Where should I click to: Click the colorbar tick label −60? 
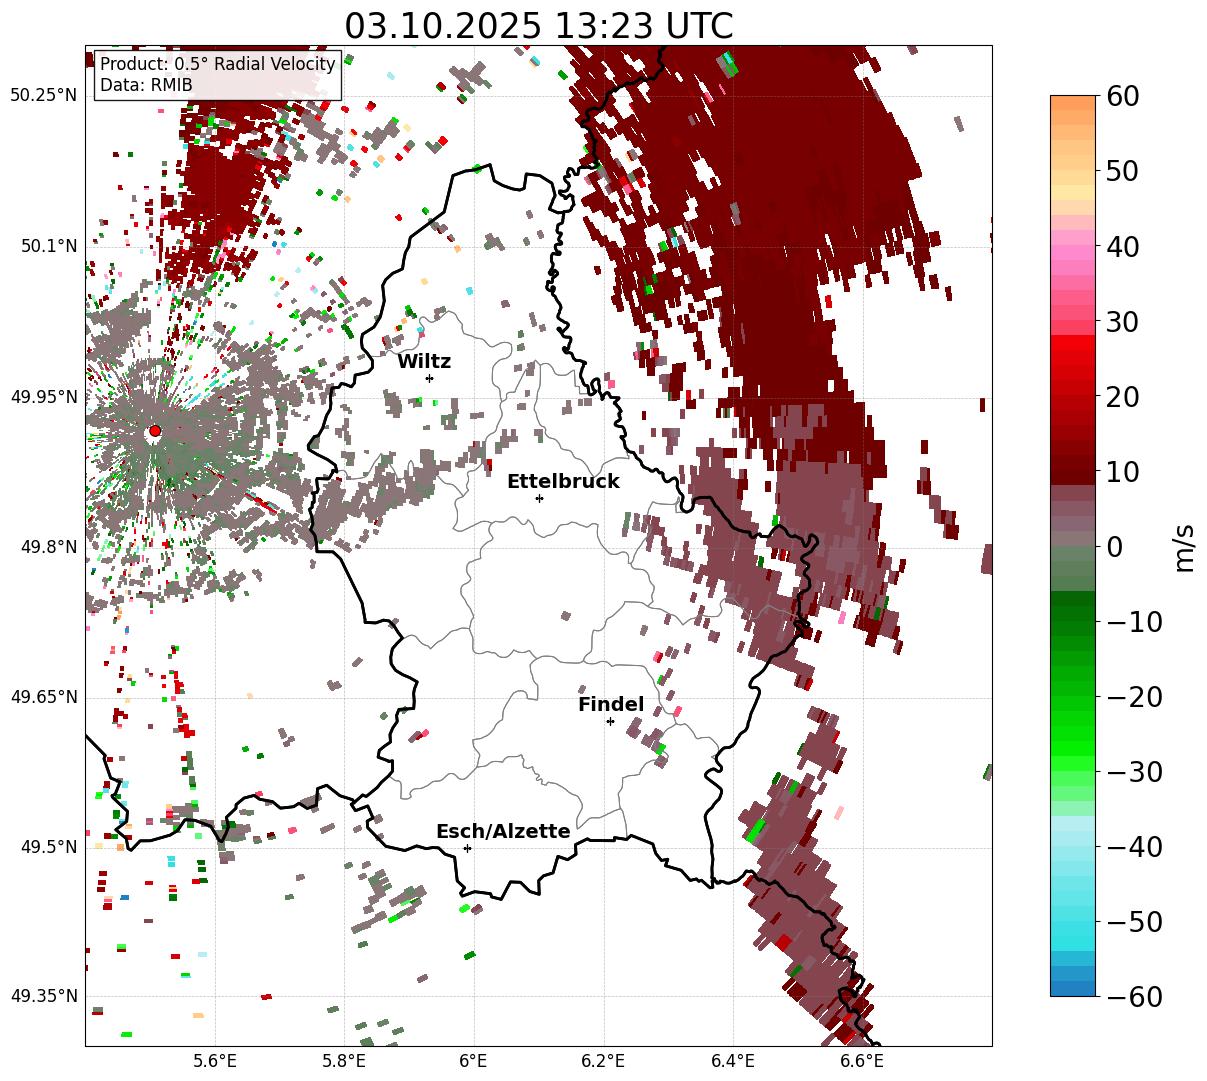pos(1135,996)
